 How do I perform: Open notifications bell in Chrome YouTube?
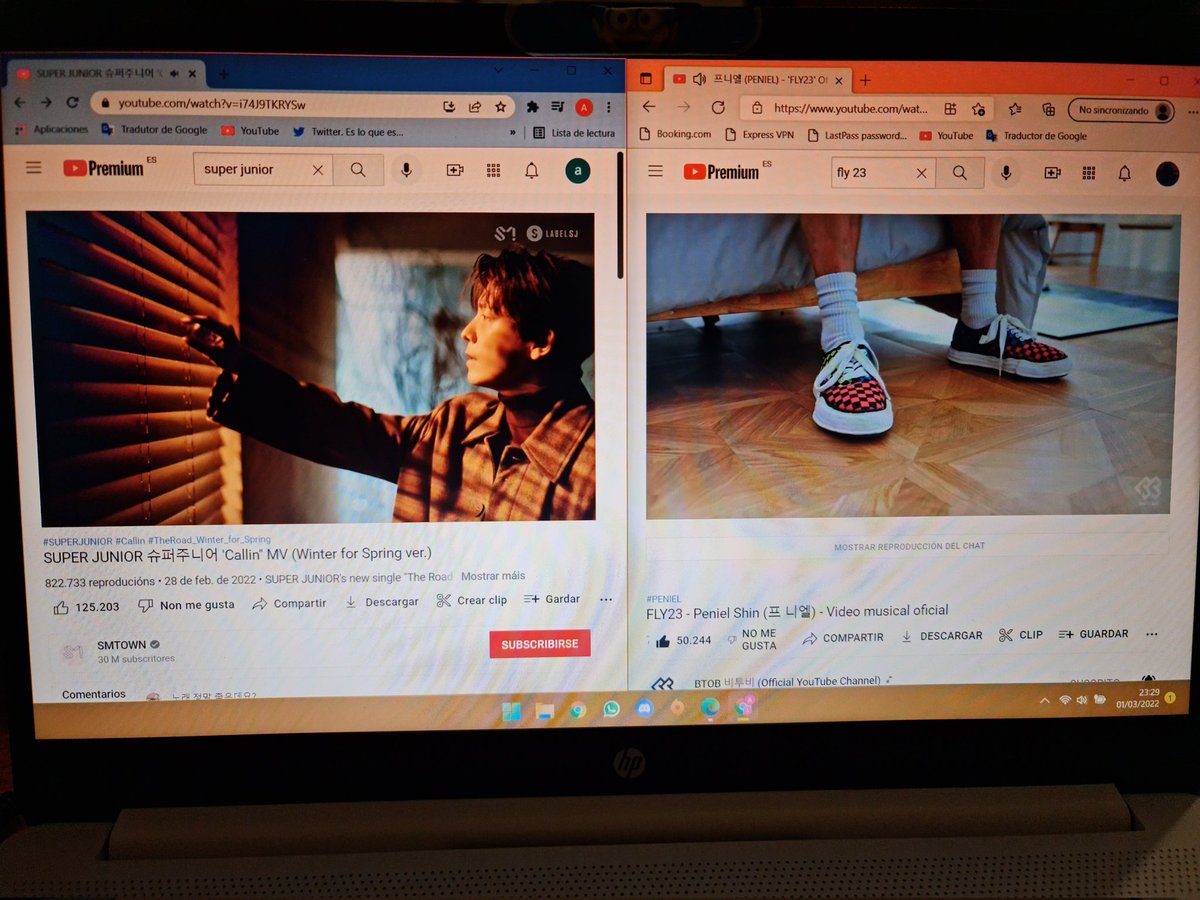click(x=532, y=170)
